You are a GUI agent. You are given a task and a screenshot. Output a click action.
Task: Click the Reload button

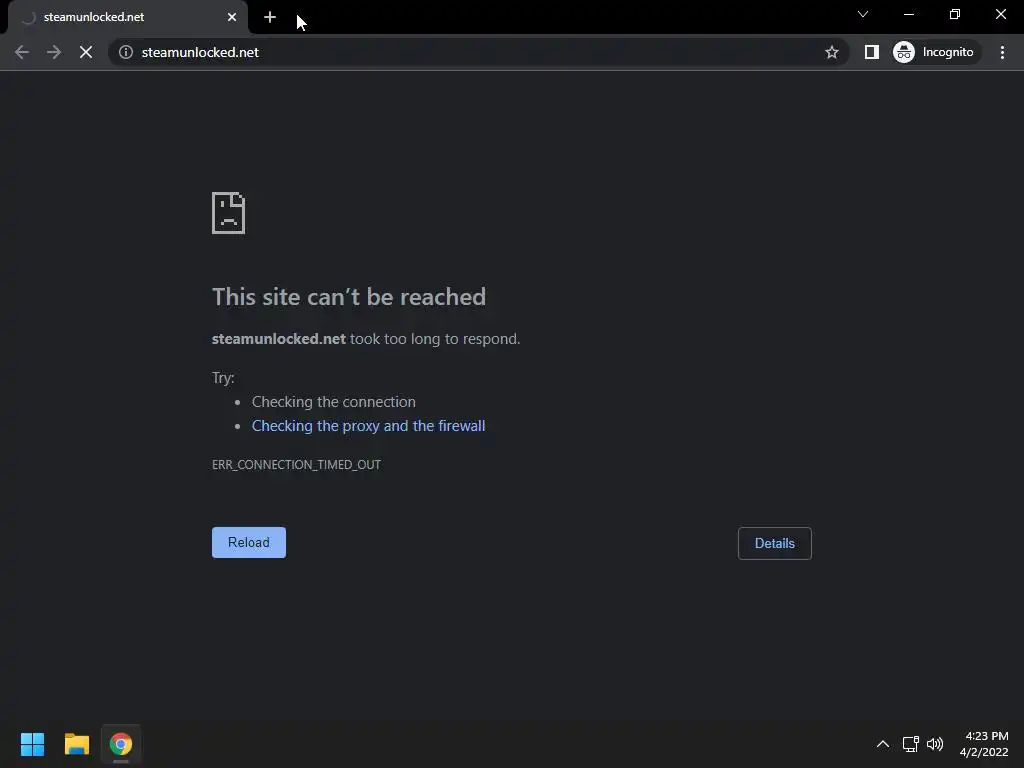coord(249,543)
